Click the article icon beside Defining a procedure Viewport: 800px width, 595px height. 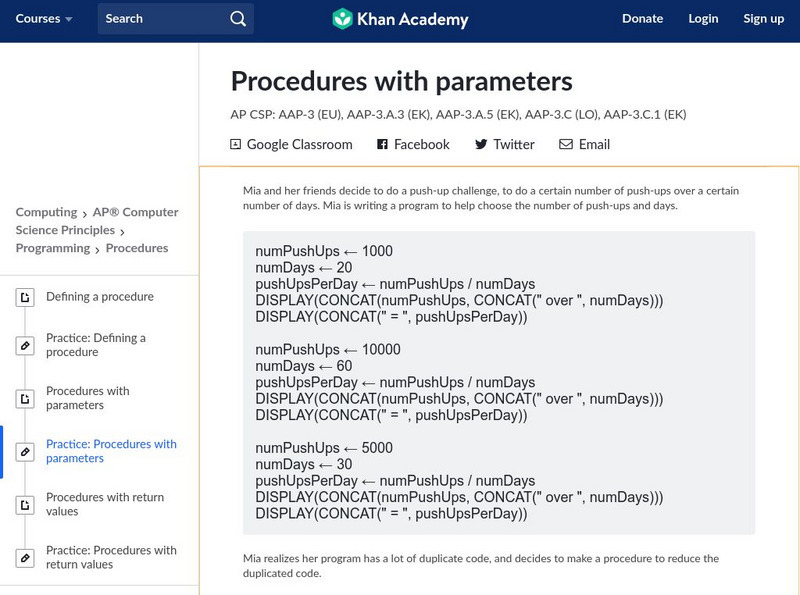tap(25, 297)
